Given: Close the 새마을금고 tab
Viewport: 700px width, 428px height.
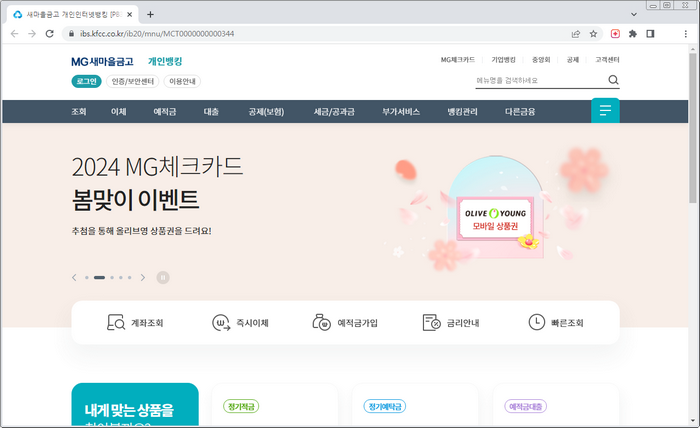Looking at the screenshot, I should pos(129,14).
